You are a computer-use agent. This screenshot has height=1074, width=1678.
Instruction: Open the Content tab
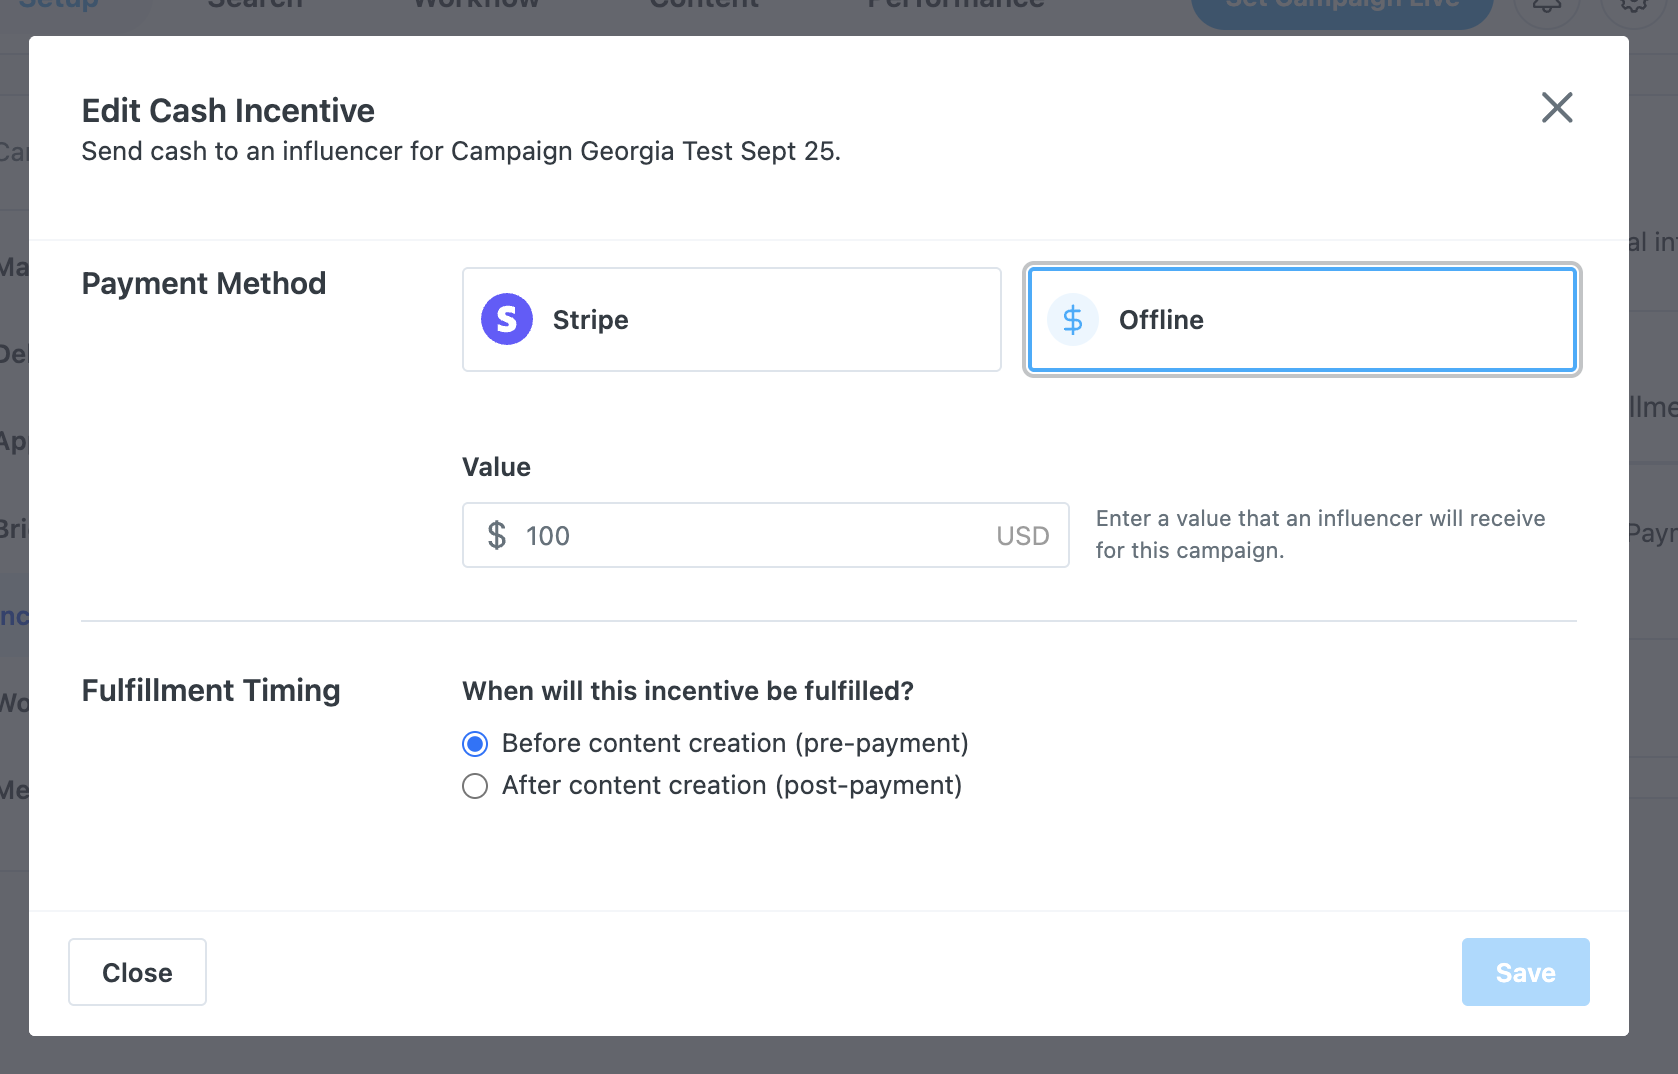[704, 6]
